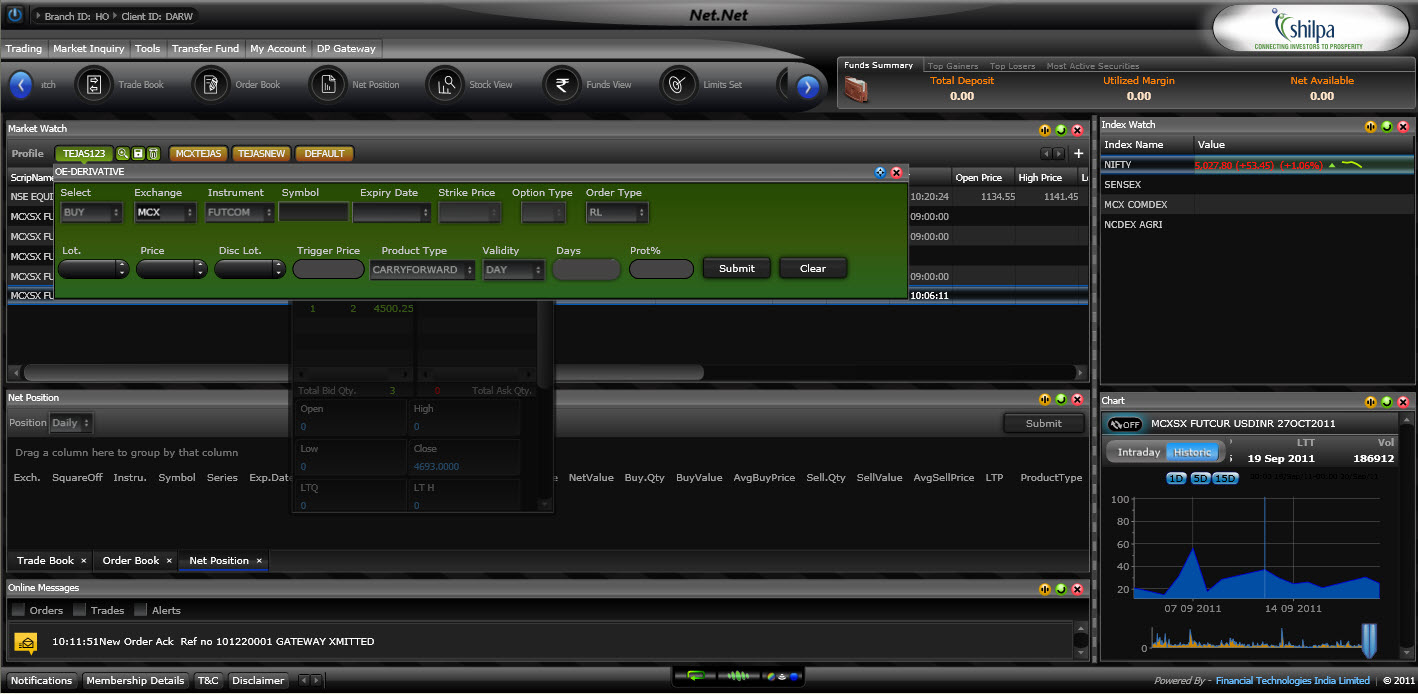Expand the Exchange dropdown showing MCX
Image resolution: width=1418 pixels, height=695 pixels.
[164, 213]
